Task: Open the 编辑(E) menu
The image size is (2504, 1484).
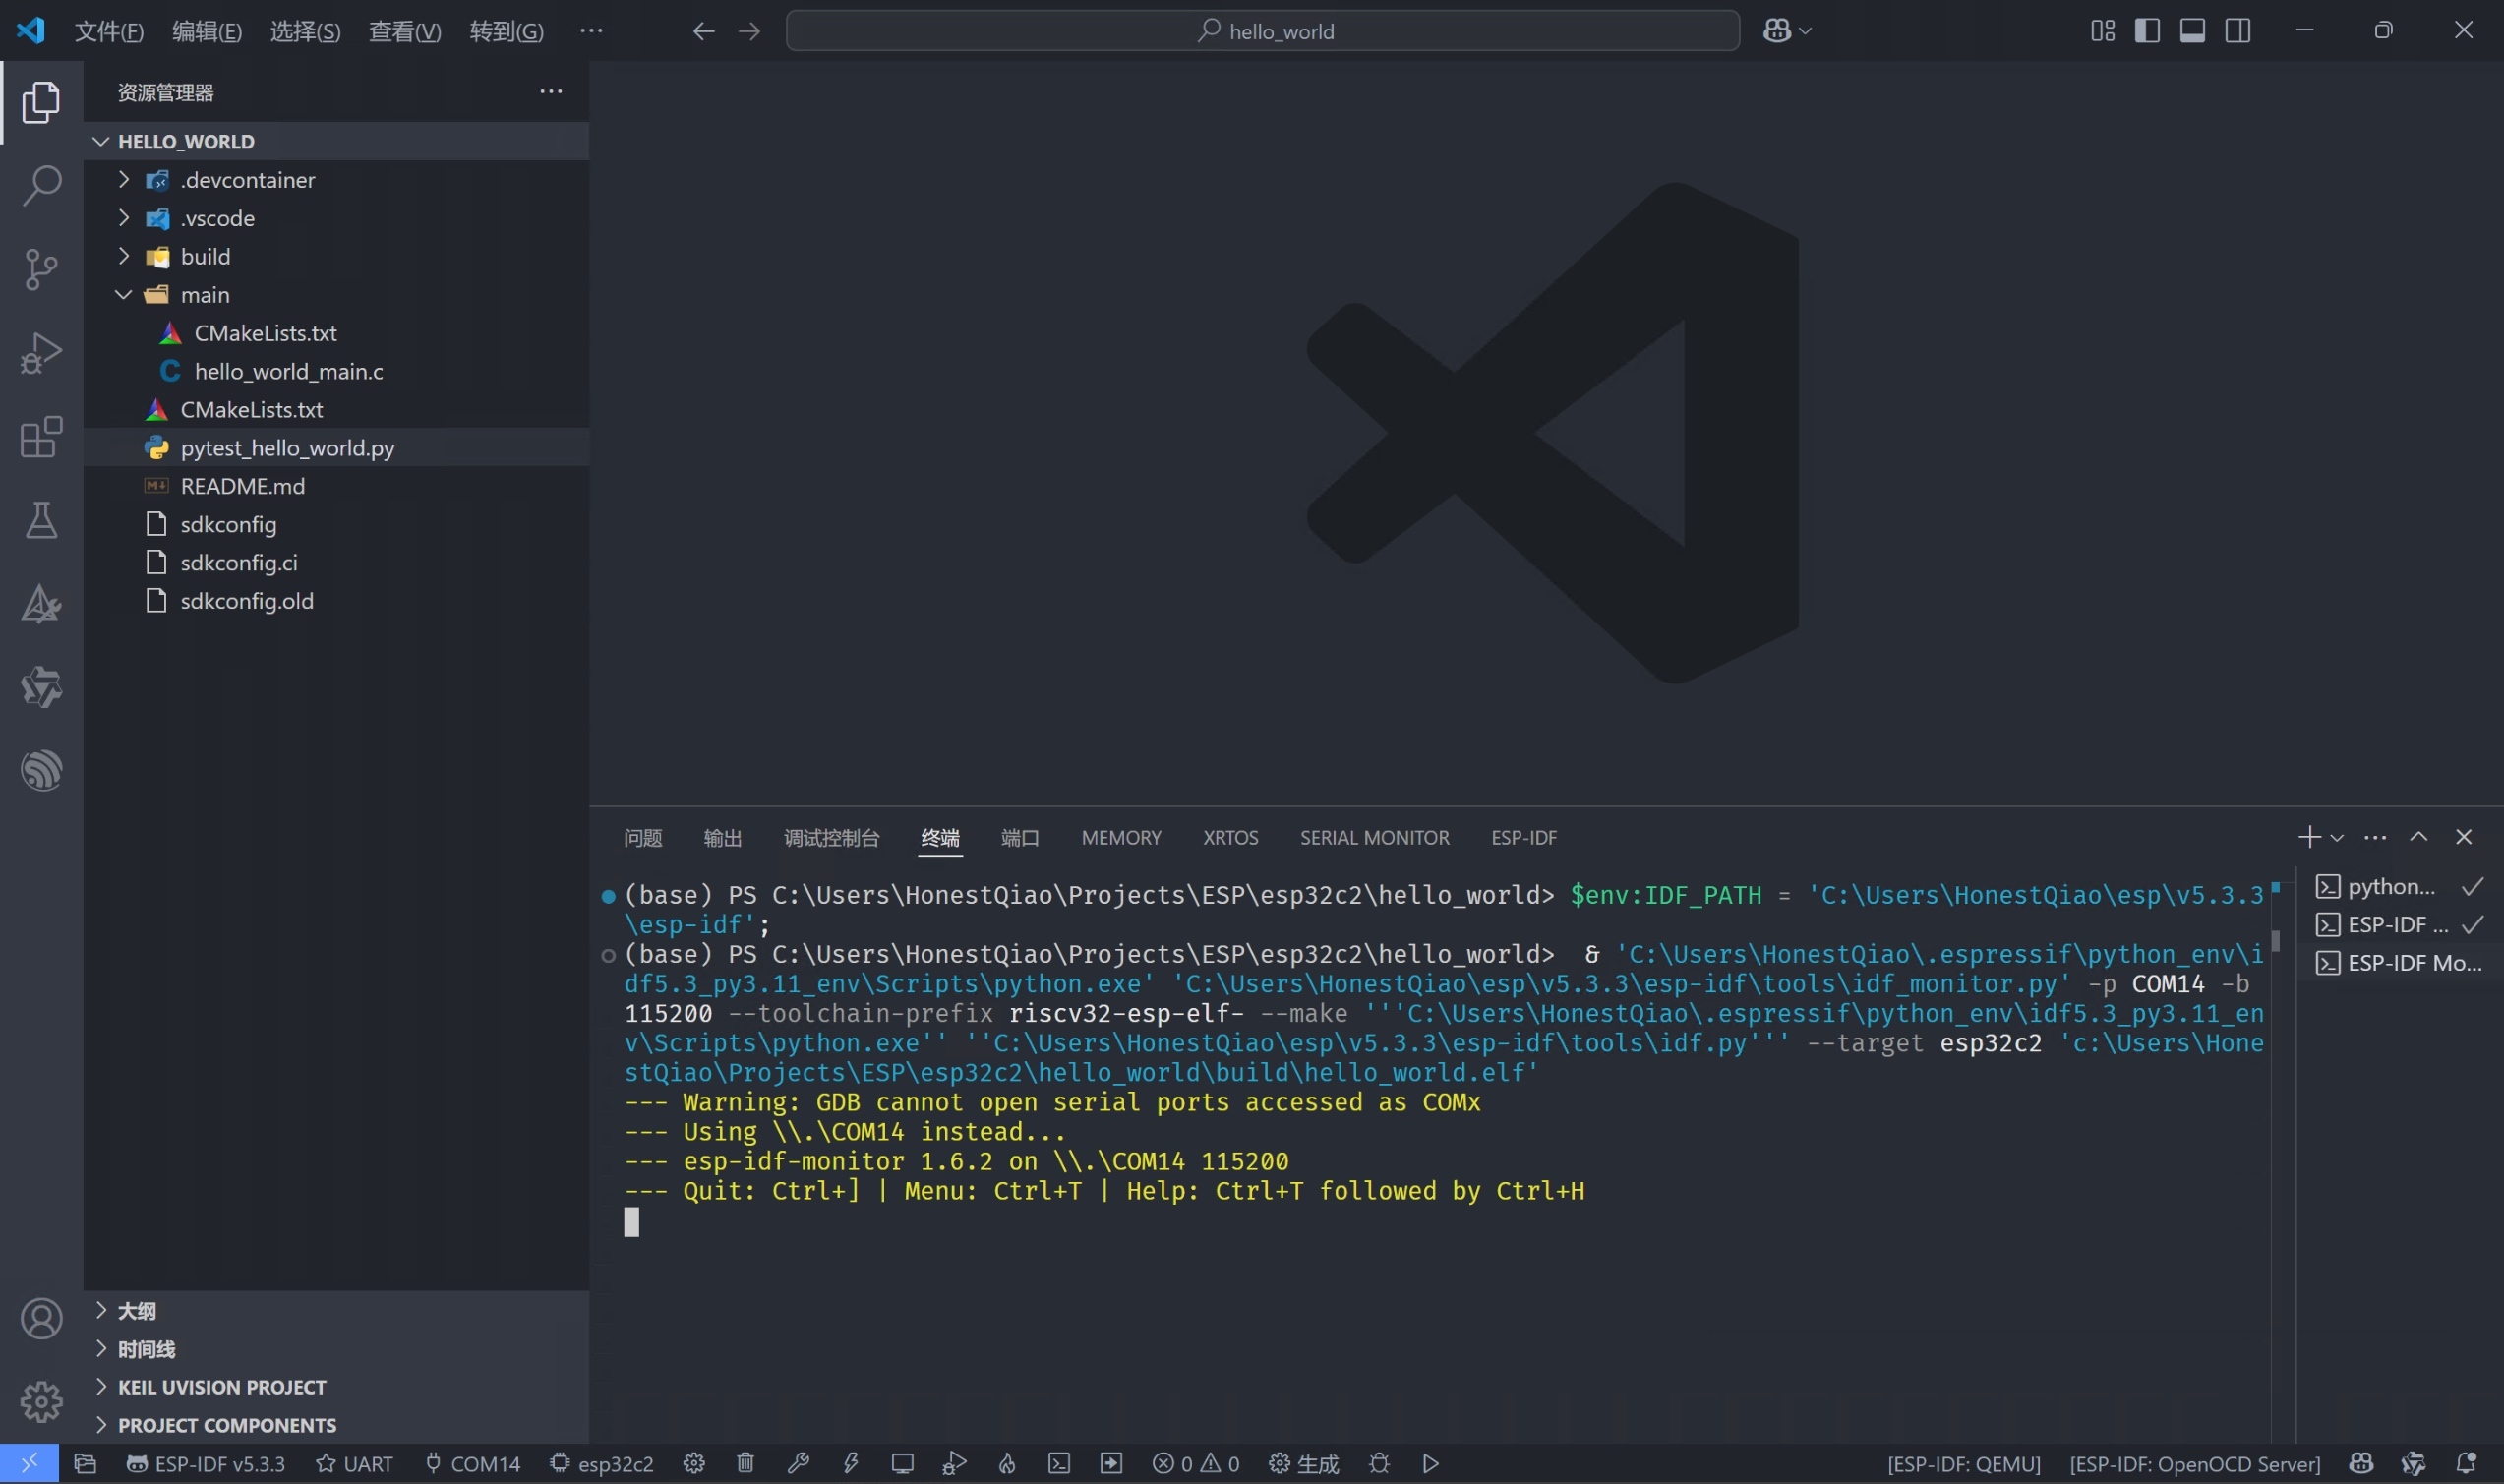Action: tap(206, 31)
